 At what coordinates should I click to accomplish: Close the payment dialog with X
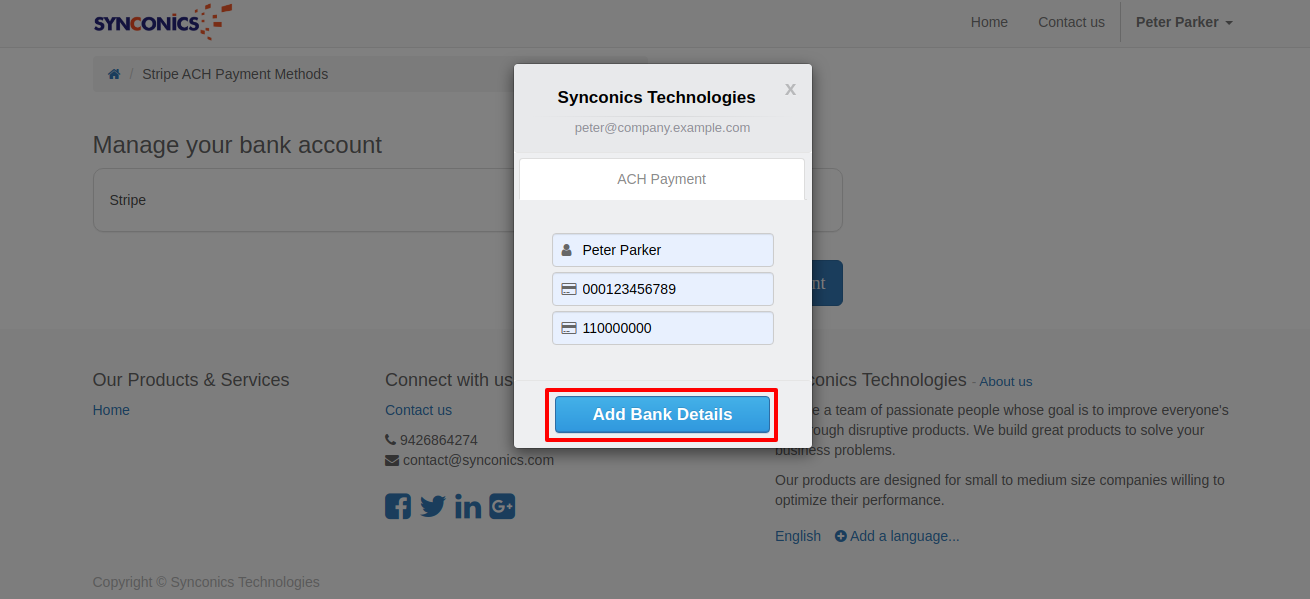click(x=790, y=90)
